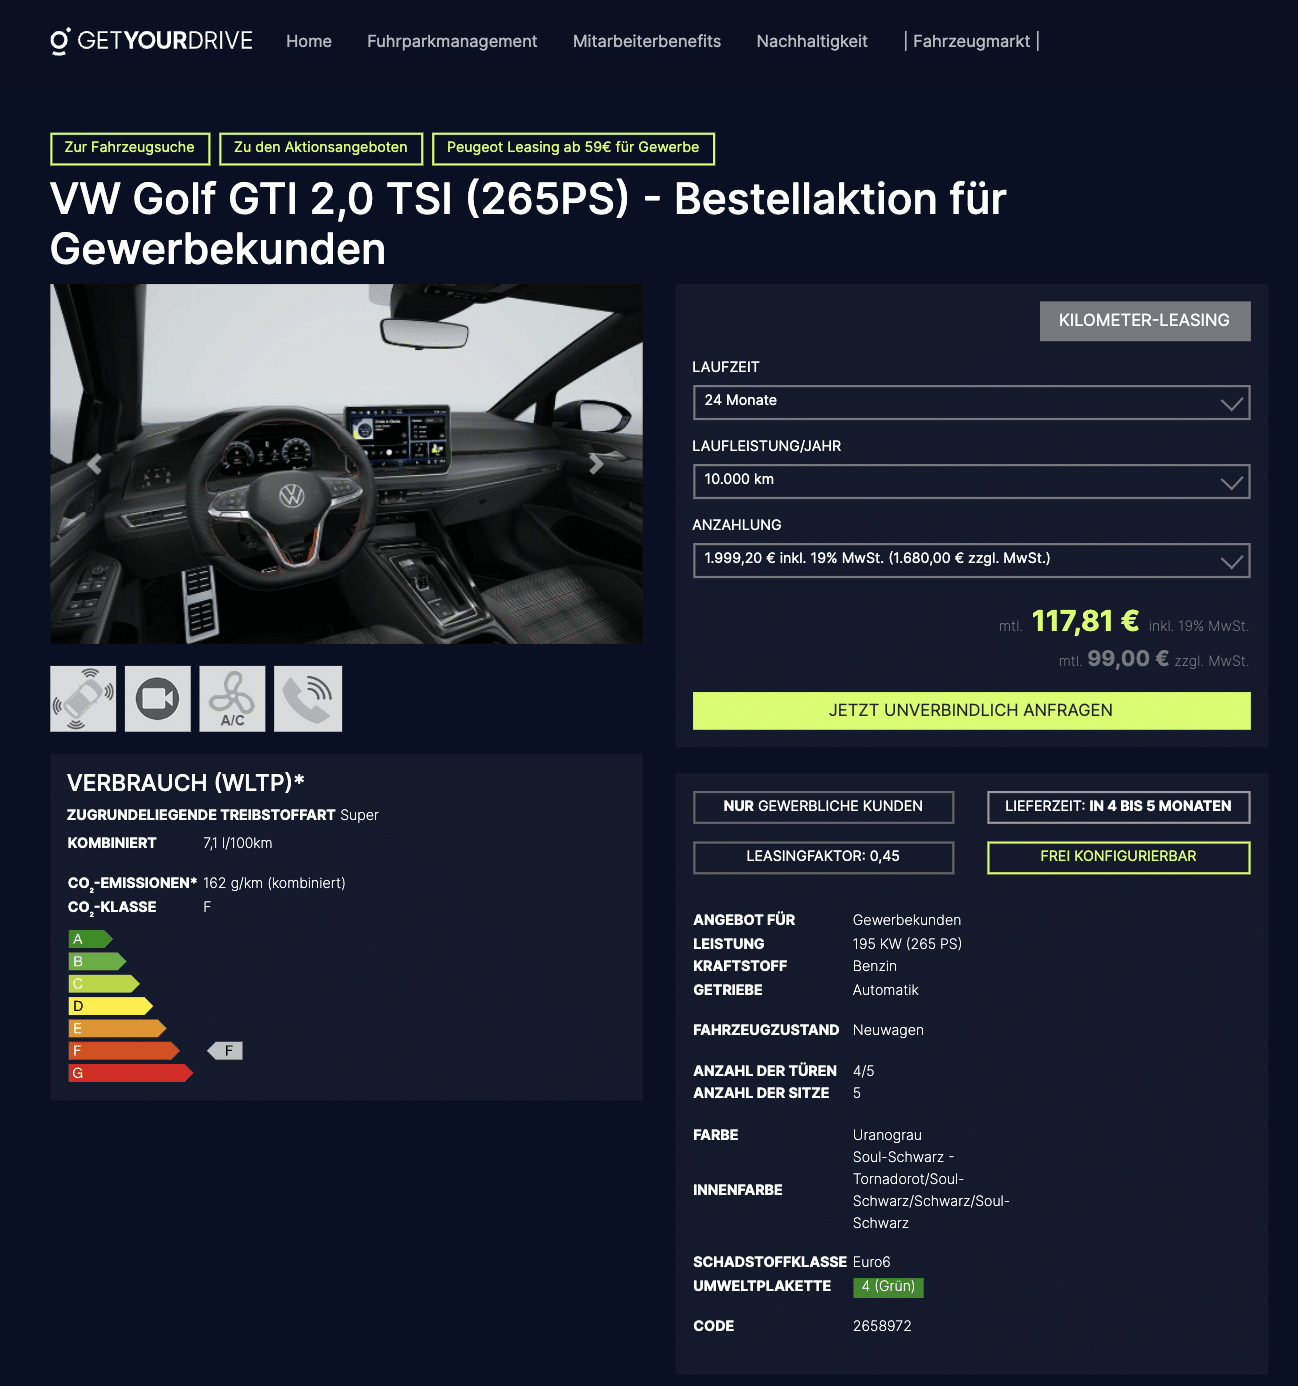Click the red G efficiency class bar
Image resolution: width=1298 pixels, height=1386 pixels.
pyautogui.click(x=130, y=1073)
